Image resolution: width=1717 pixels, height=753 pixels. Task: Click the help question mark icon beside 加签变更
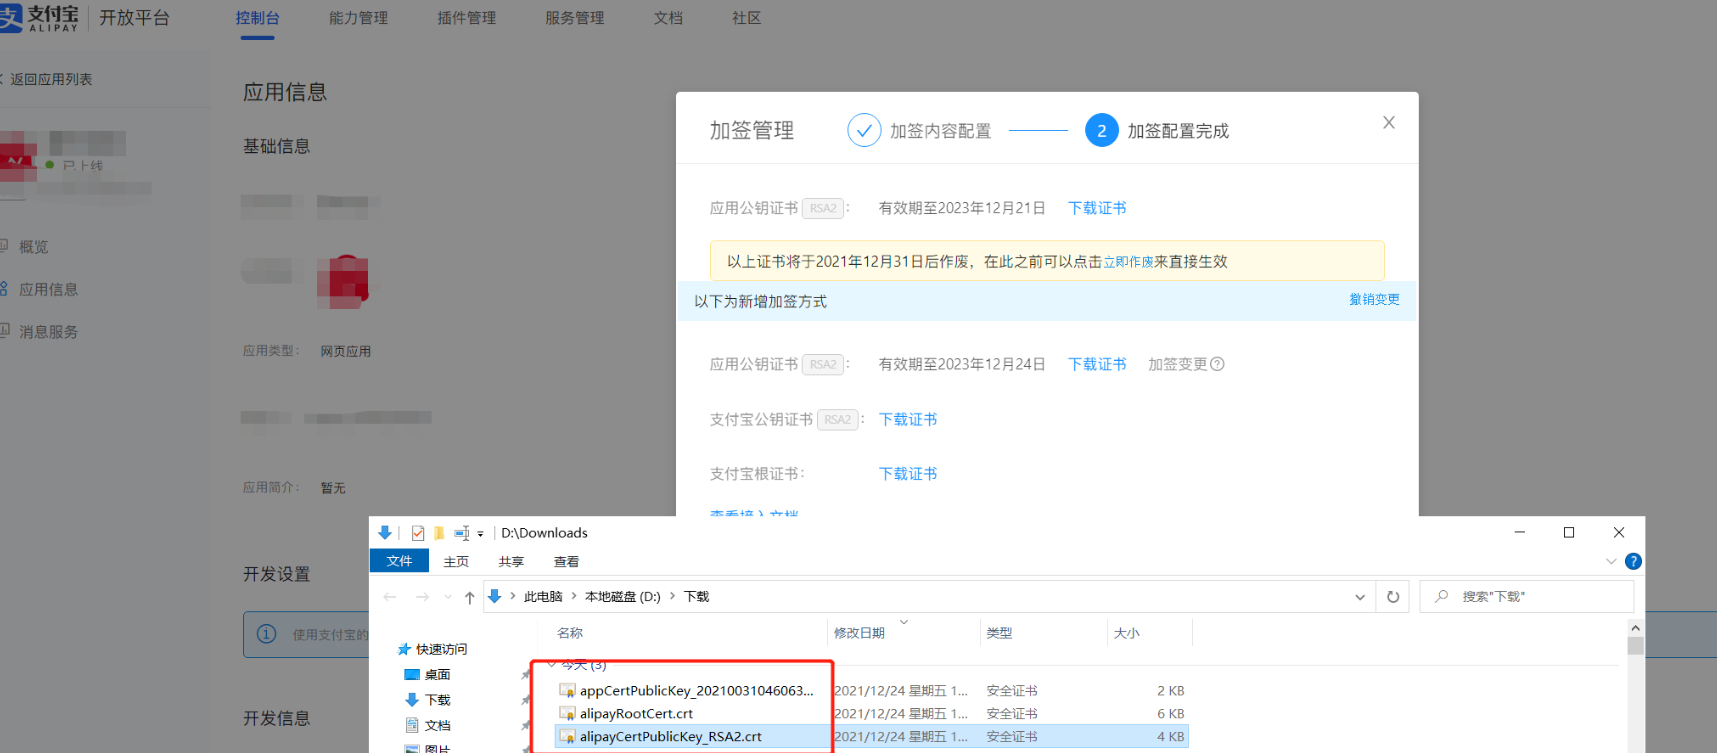pos(1217,364)
